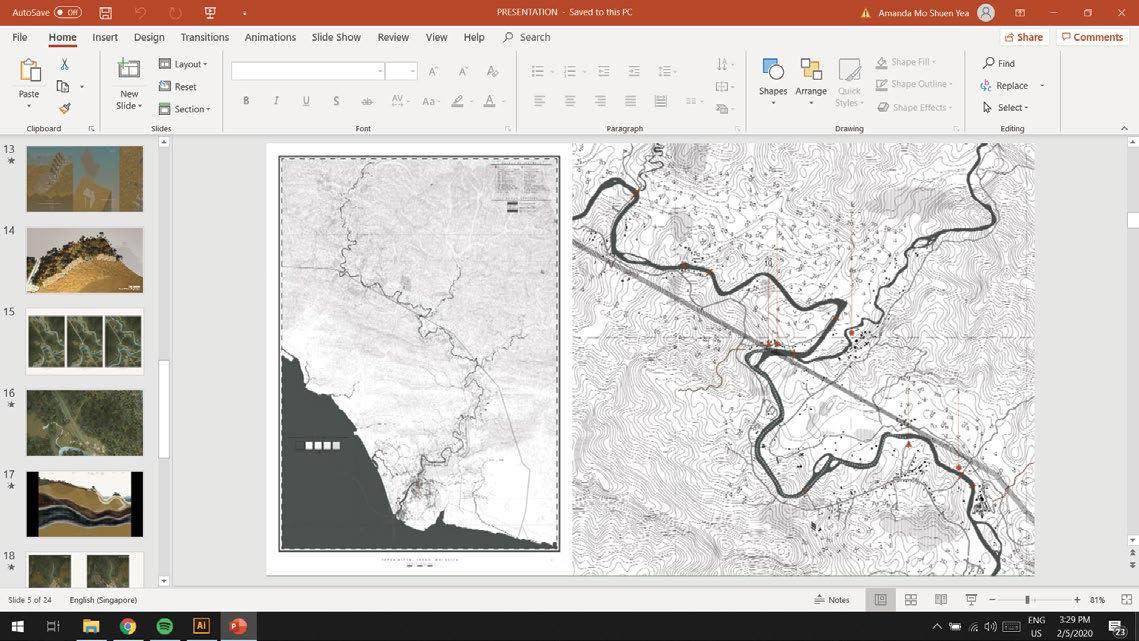
Task: Click the Share button
Action: 1024,37
